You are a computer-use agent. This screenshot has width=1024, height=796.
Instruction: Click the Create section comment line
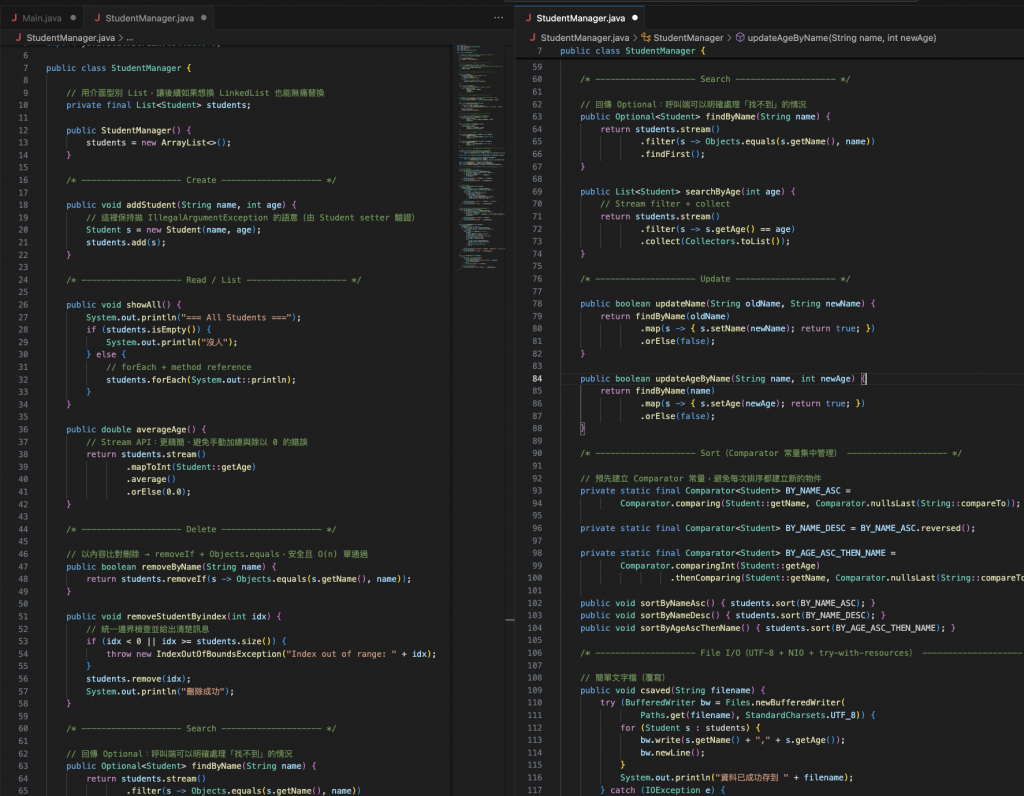(200, 180)
